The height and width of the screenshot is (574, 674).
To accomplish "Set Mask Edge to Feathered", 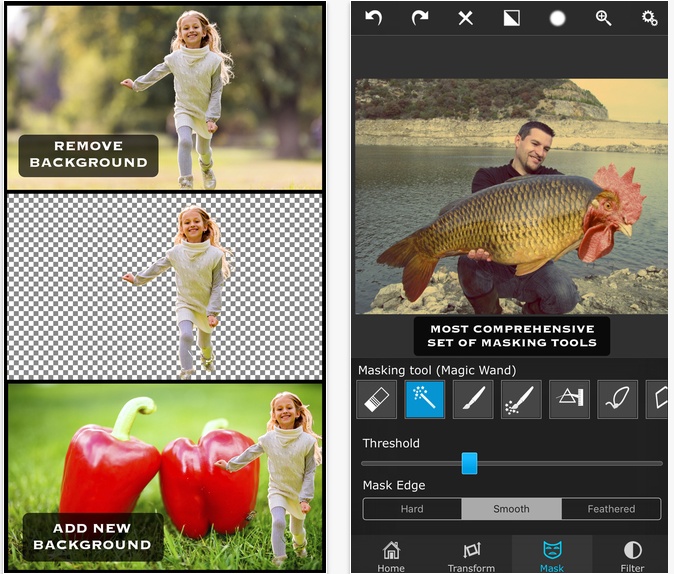I will click(611, 508).
